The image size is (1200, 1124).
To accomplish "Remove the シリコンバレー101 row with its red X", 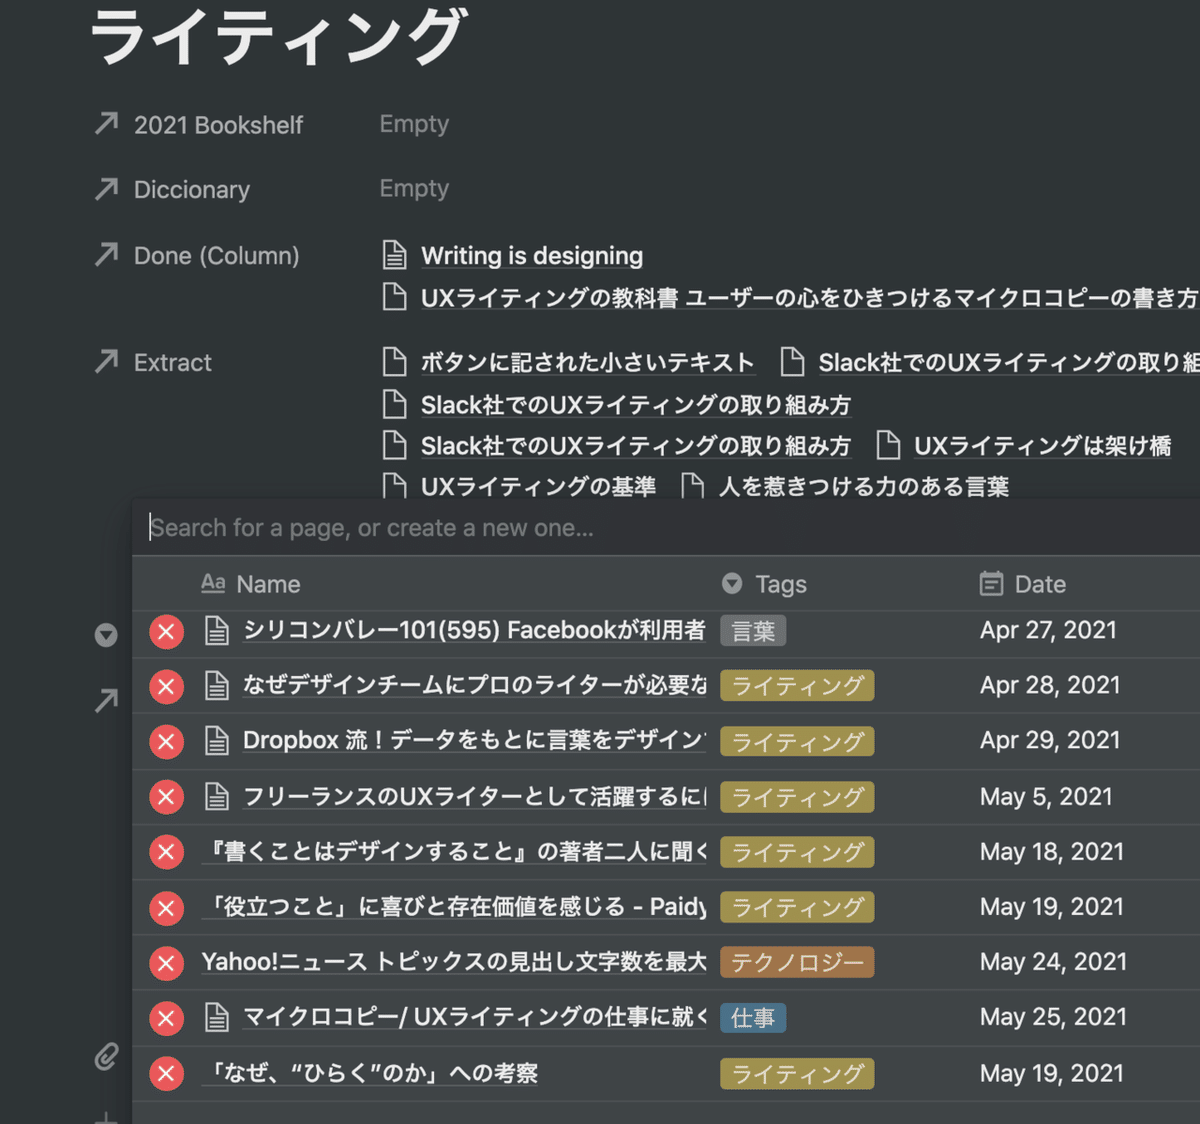I will [167, 630].
